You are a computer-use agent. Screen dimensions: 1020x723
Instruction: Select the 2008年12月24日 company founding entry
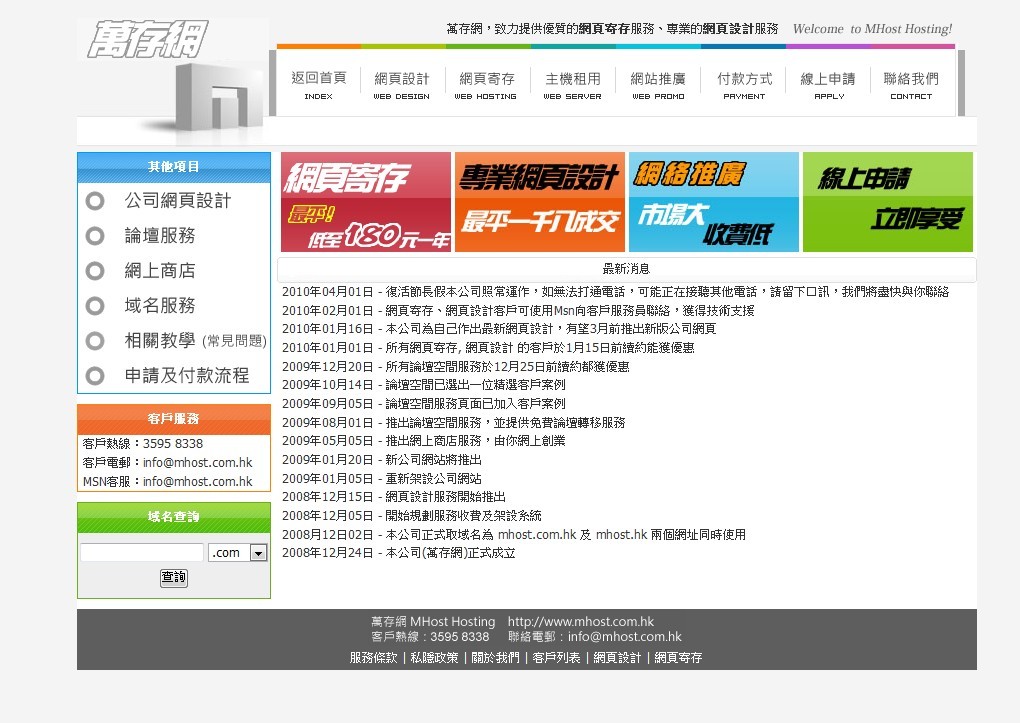399,553
